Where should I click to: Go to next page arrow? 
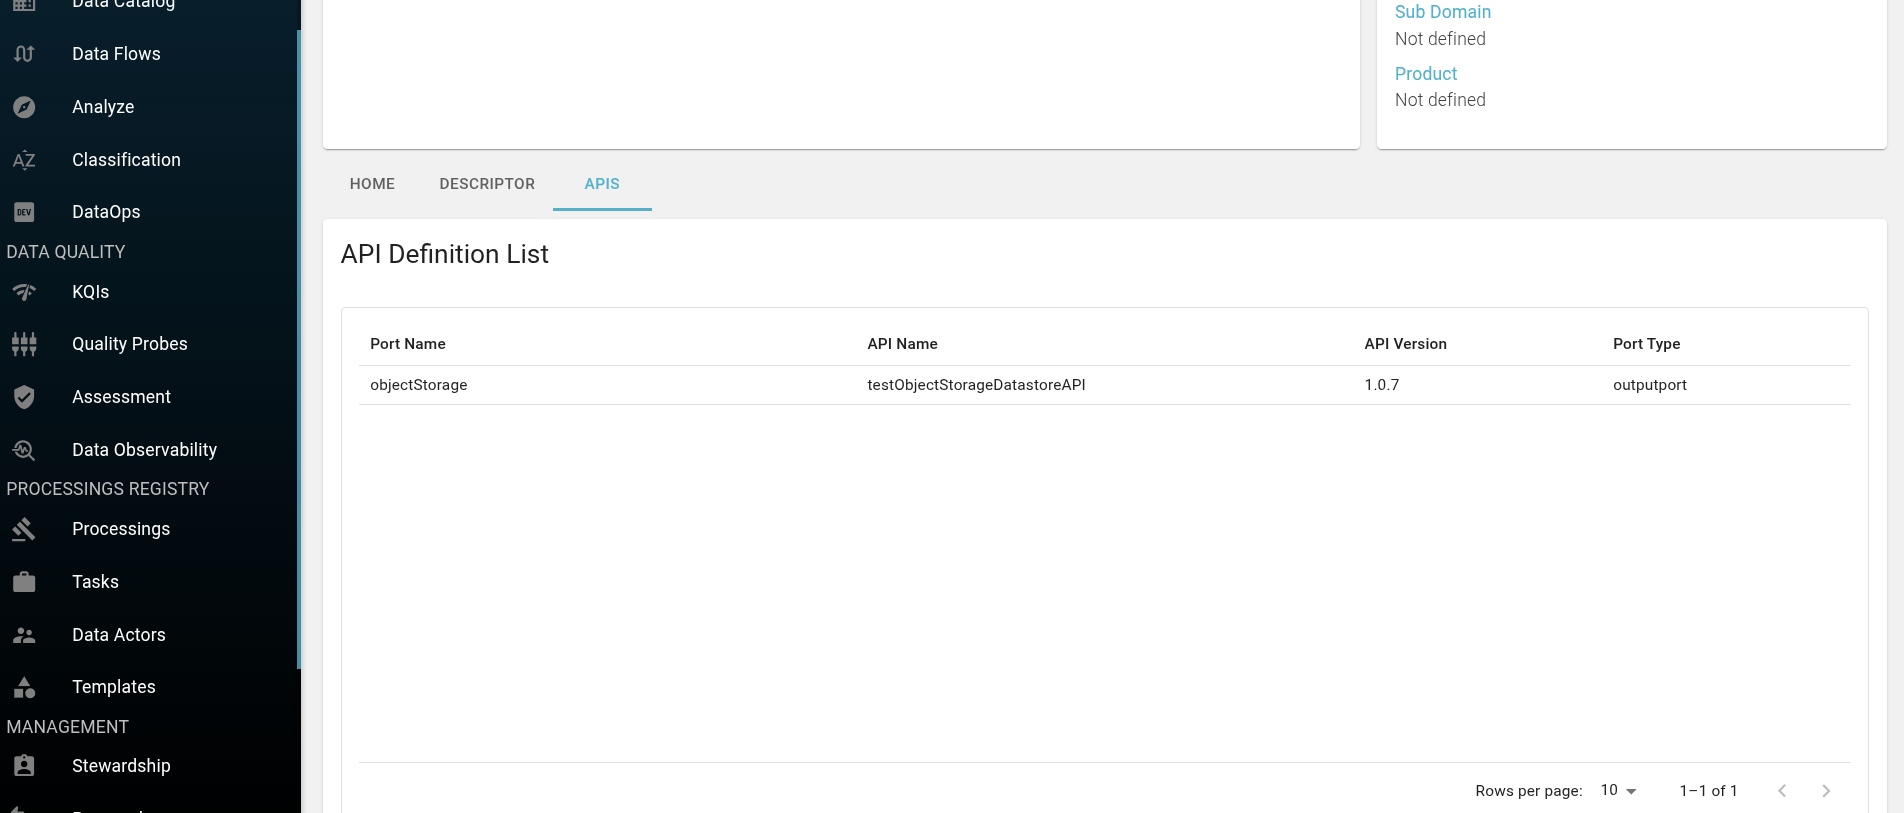pyautogui.click(x=1826, y=791)
